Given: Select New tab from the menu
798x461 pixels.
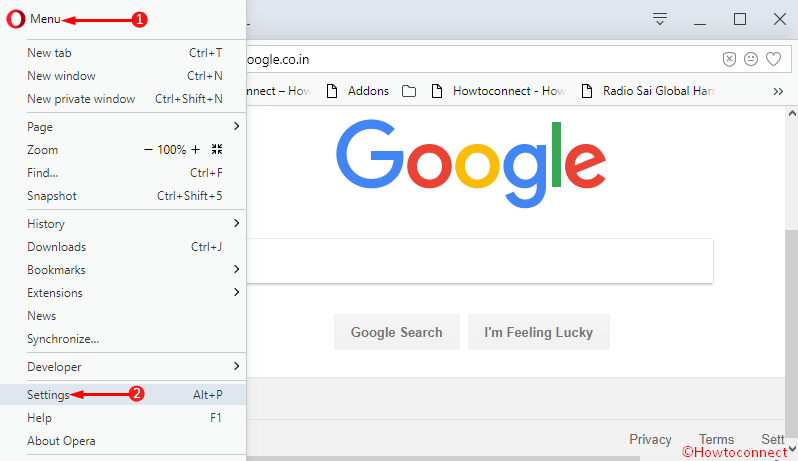Looking at the screenshot, I should tap(123, 53).
